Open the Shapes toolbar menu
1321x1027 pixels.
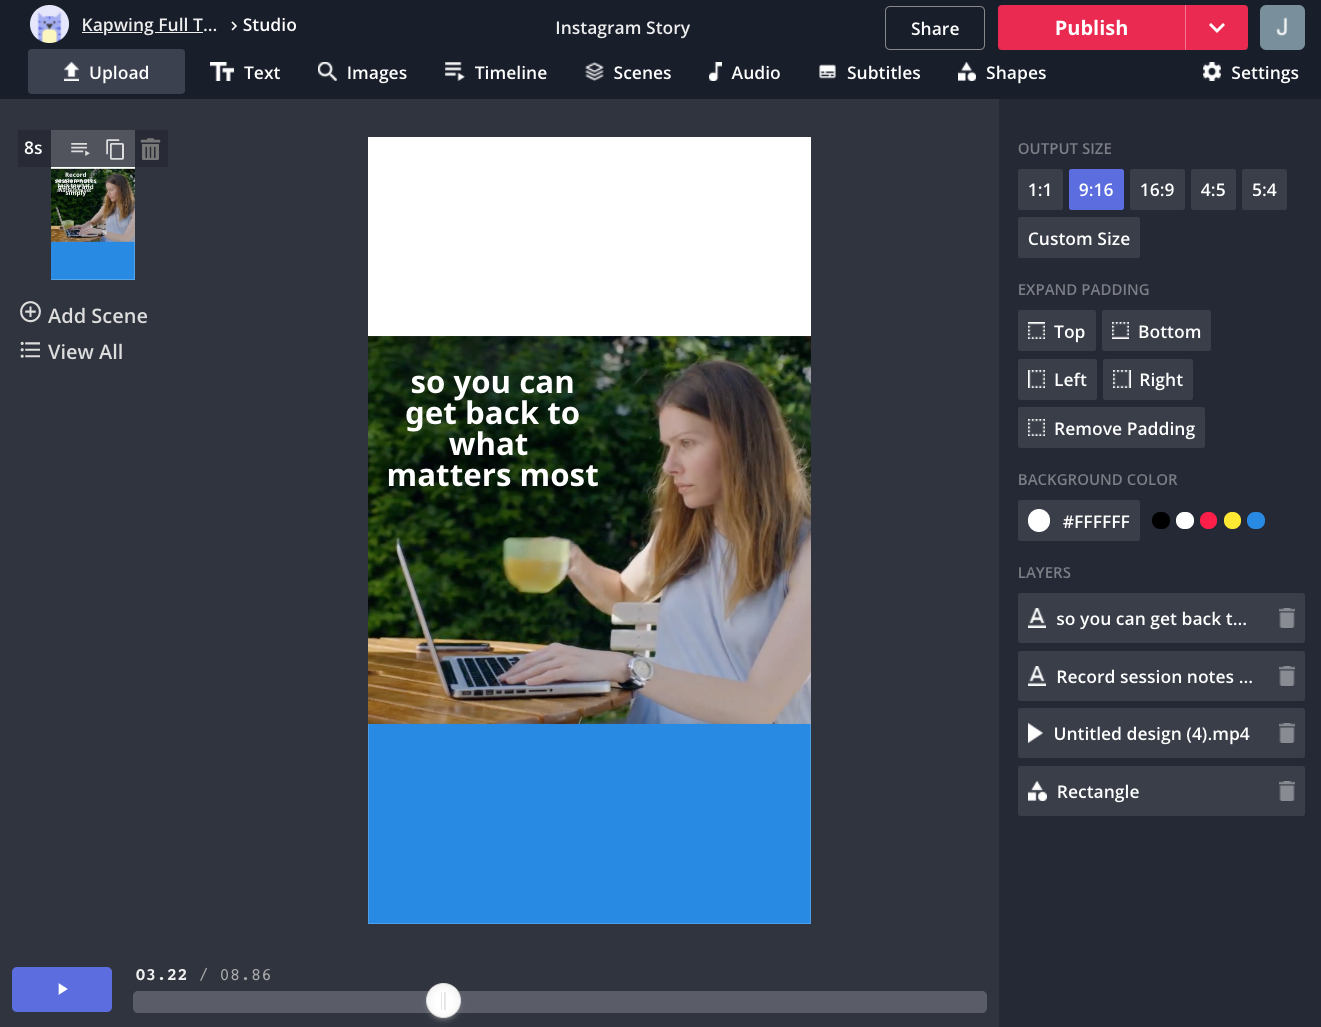click(x=1001, y=72)
